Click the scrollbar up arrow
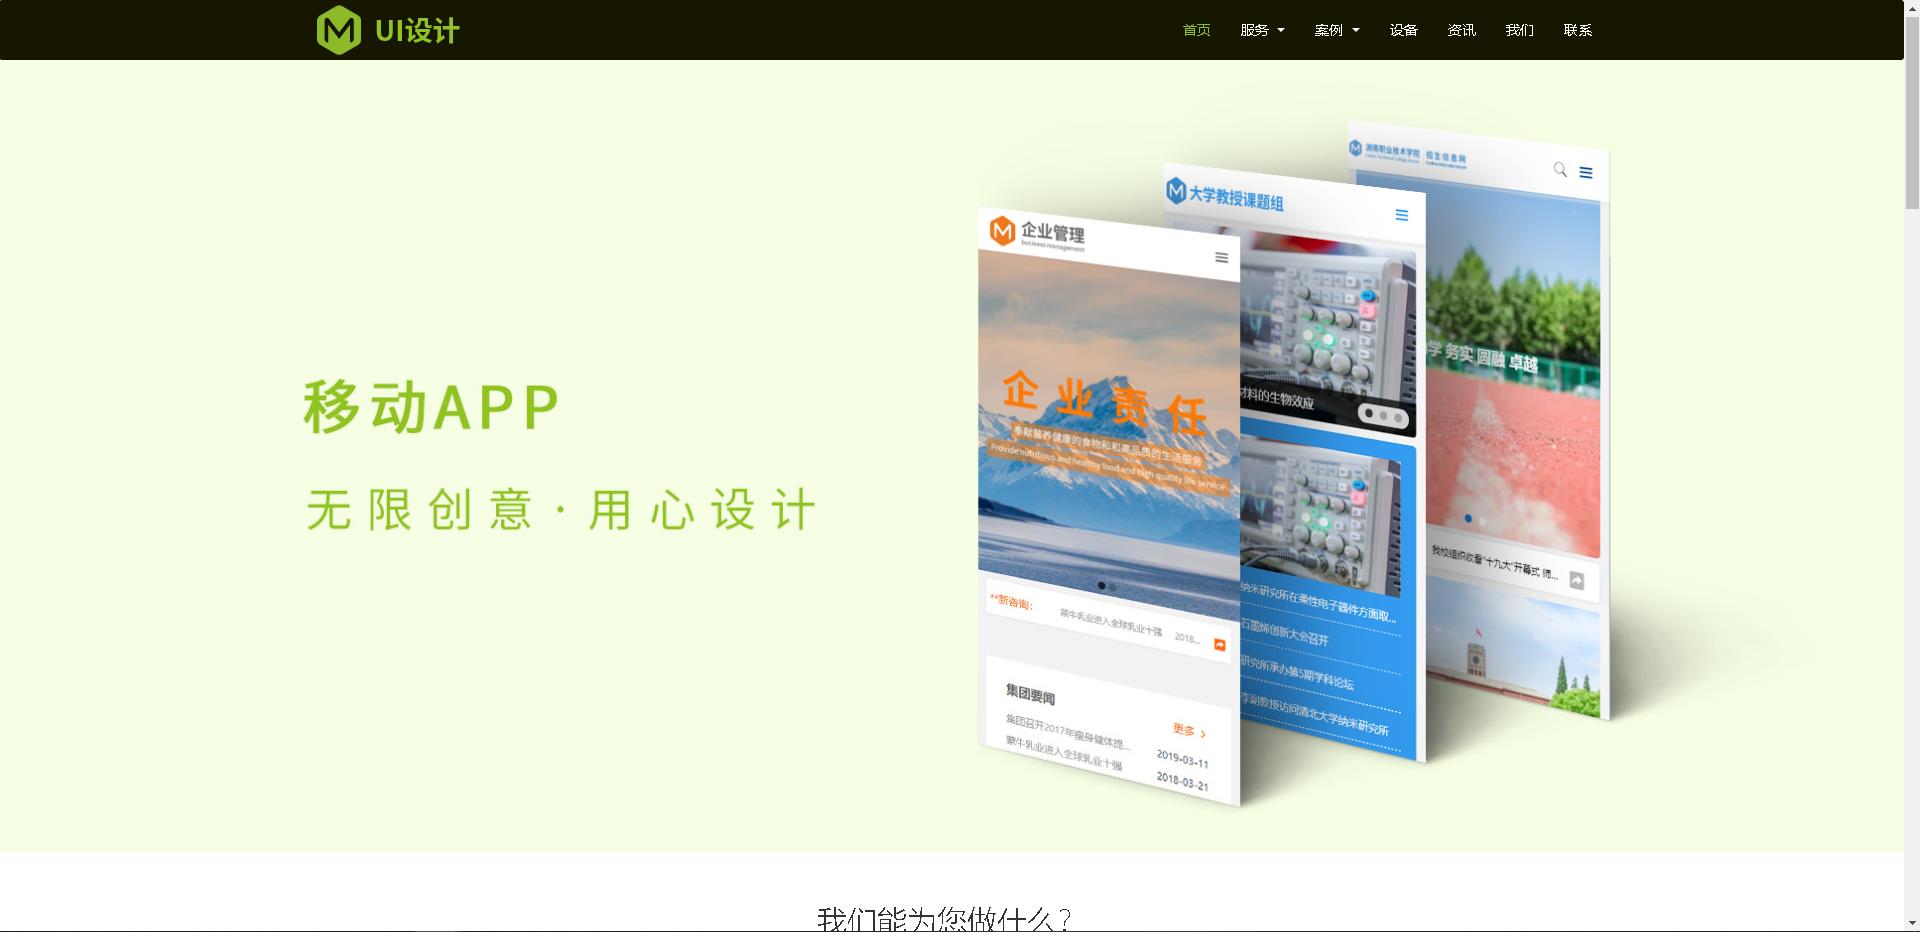This screenshot has width=1920, height=932. coord(1912,7)
